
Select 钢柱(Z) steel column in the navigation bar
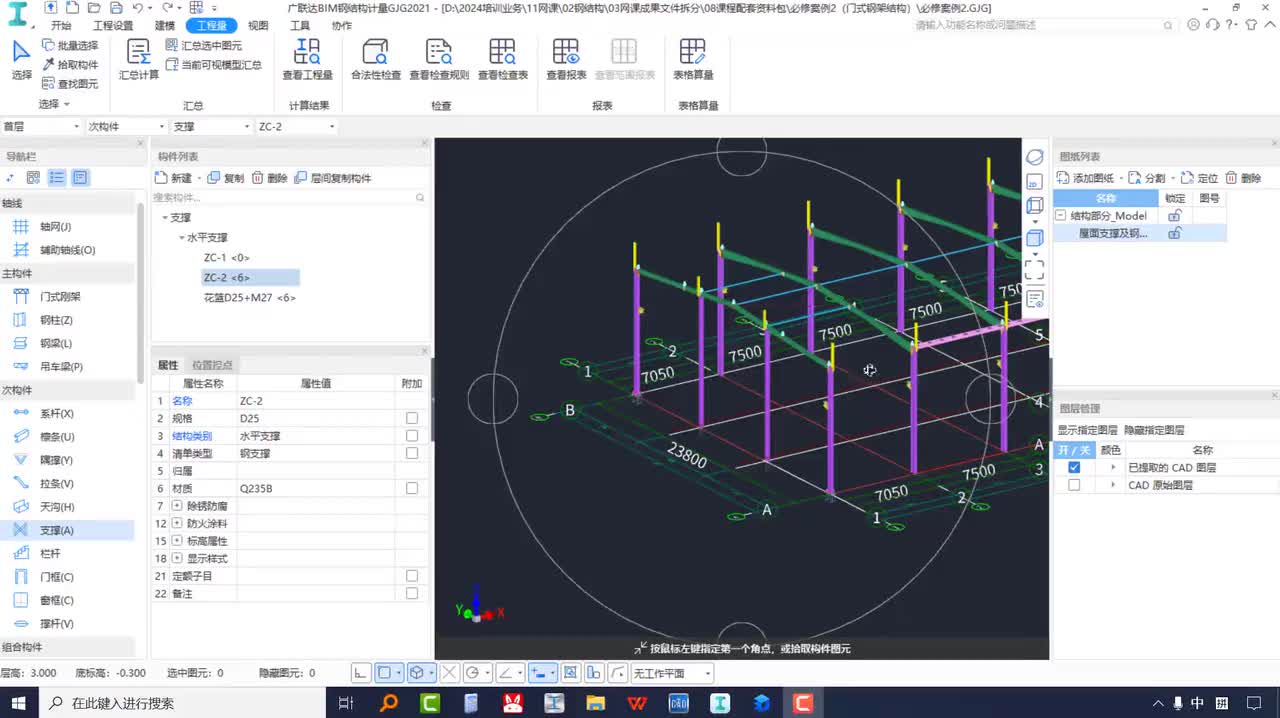[55, 320]
